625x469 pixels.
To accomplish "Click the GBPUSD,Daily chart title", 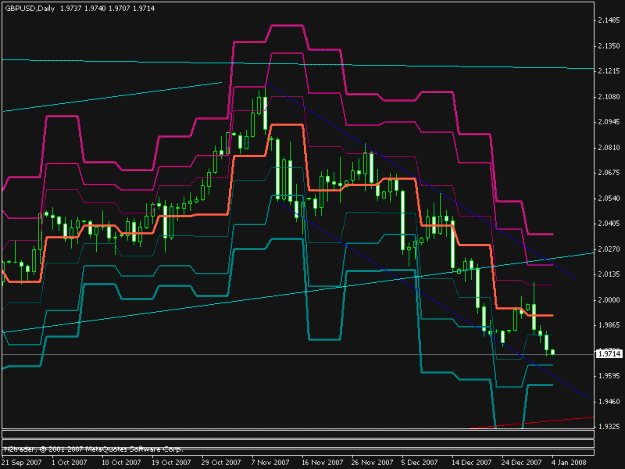I will point(29,8).
